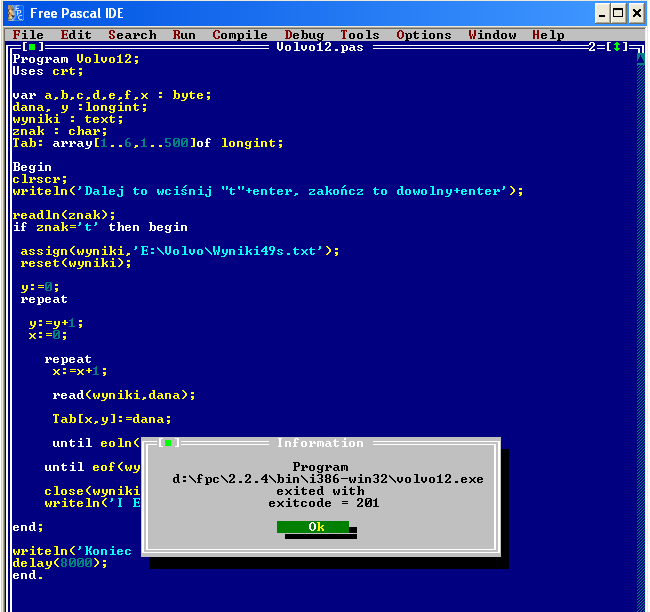Screen dimensions: 650x612
Task: Click the 'y:=y+1;' line
Action: (x=56, y=323)
